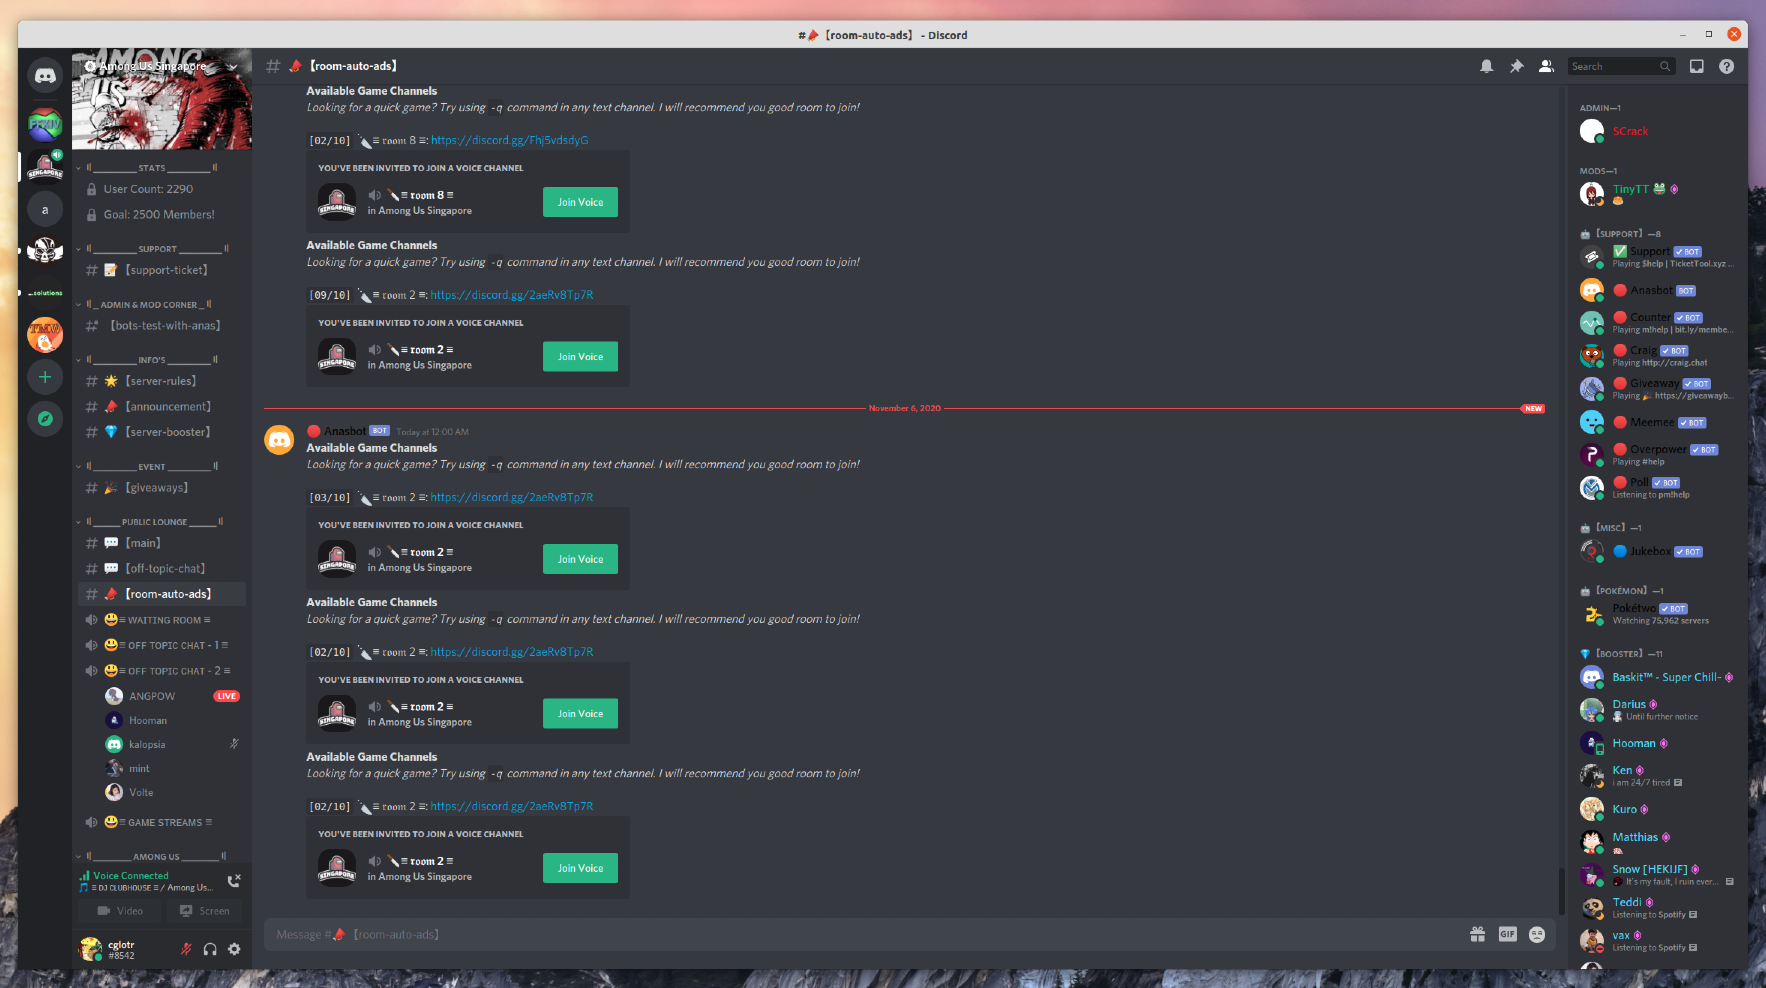The image size is (1766, 988).
Task: Click the Add a Server plus icon
Action: pos(45,377)
